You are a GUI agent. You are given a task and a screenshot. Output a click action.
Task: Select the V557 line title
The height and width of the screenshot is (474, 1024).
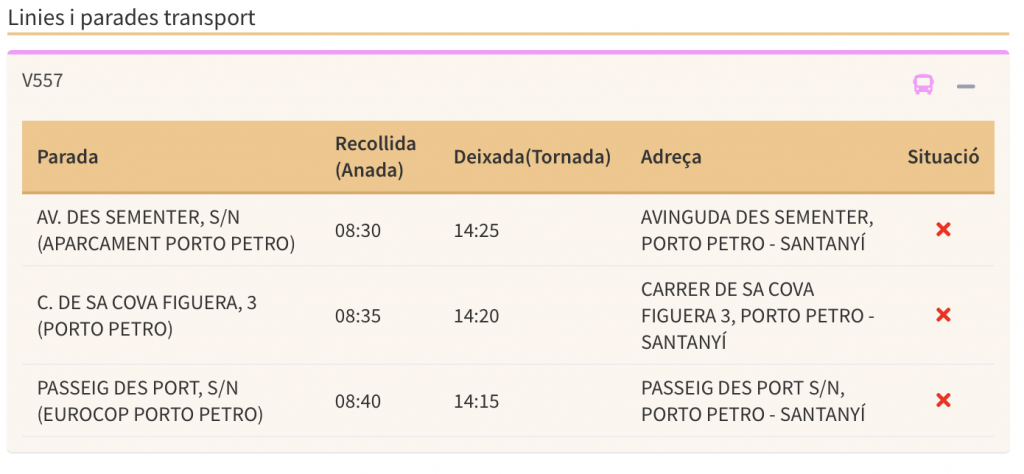(43, 81)
